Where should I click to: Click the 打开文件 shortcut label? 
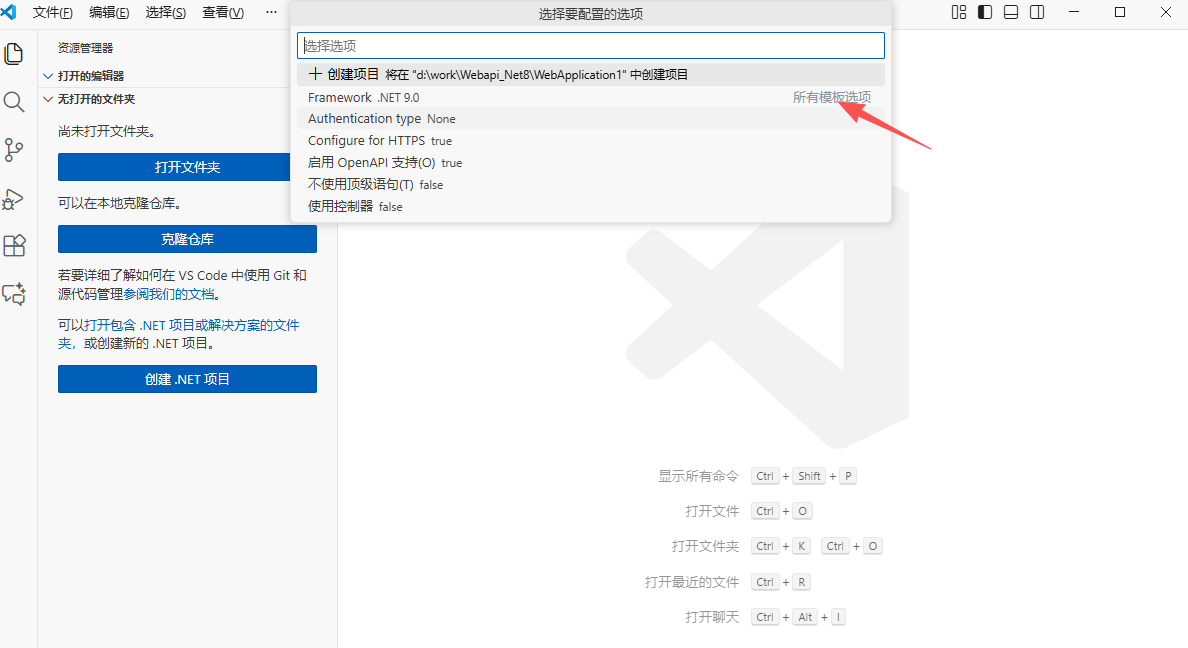pyautogui.click(x=711, y=511)
